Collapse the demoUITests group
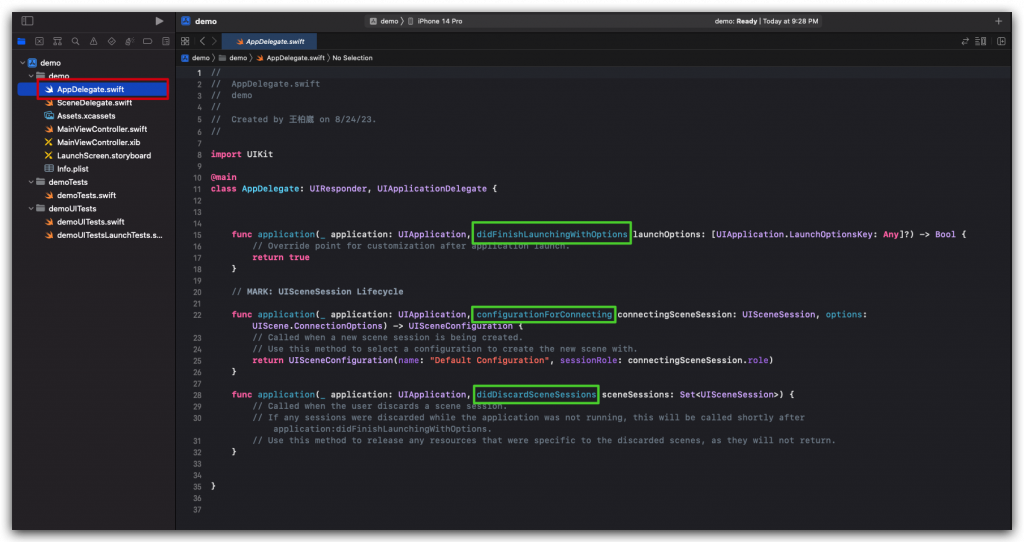 [x=31, y=208]
